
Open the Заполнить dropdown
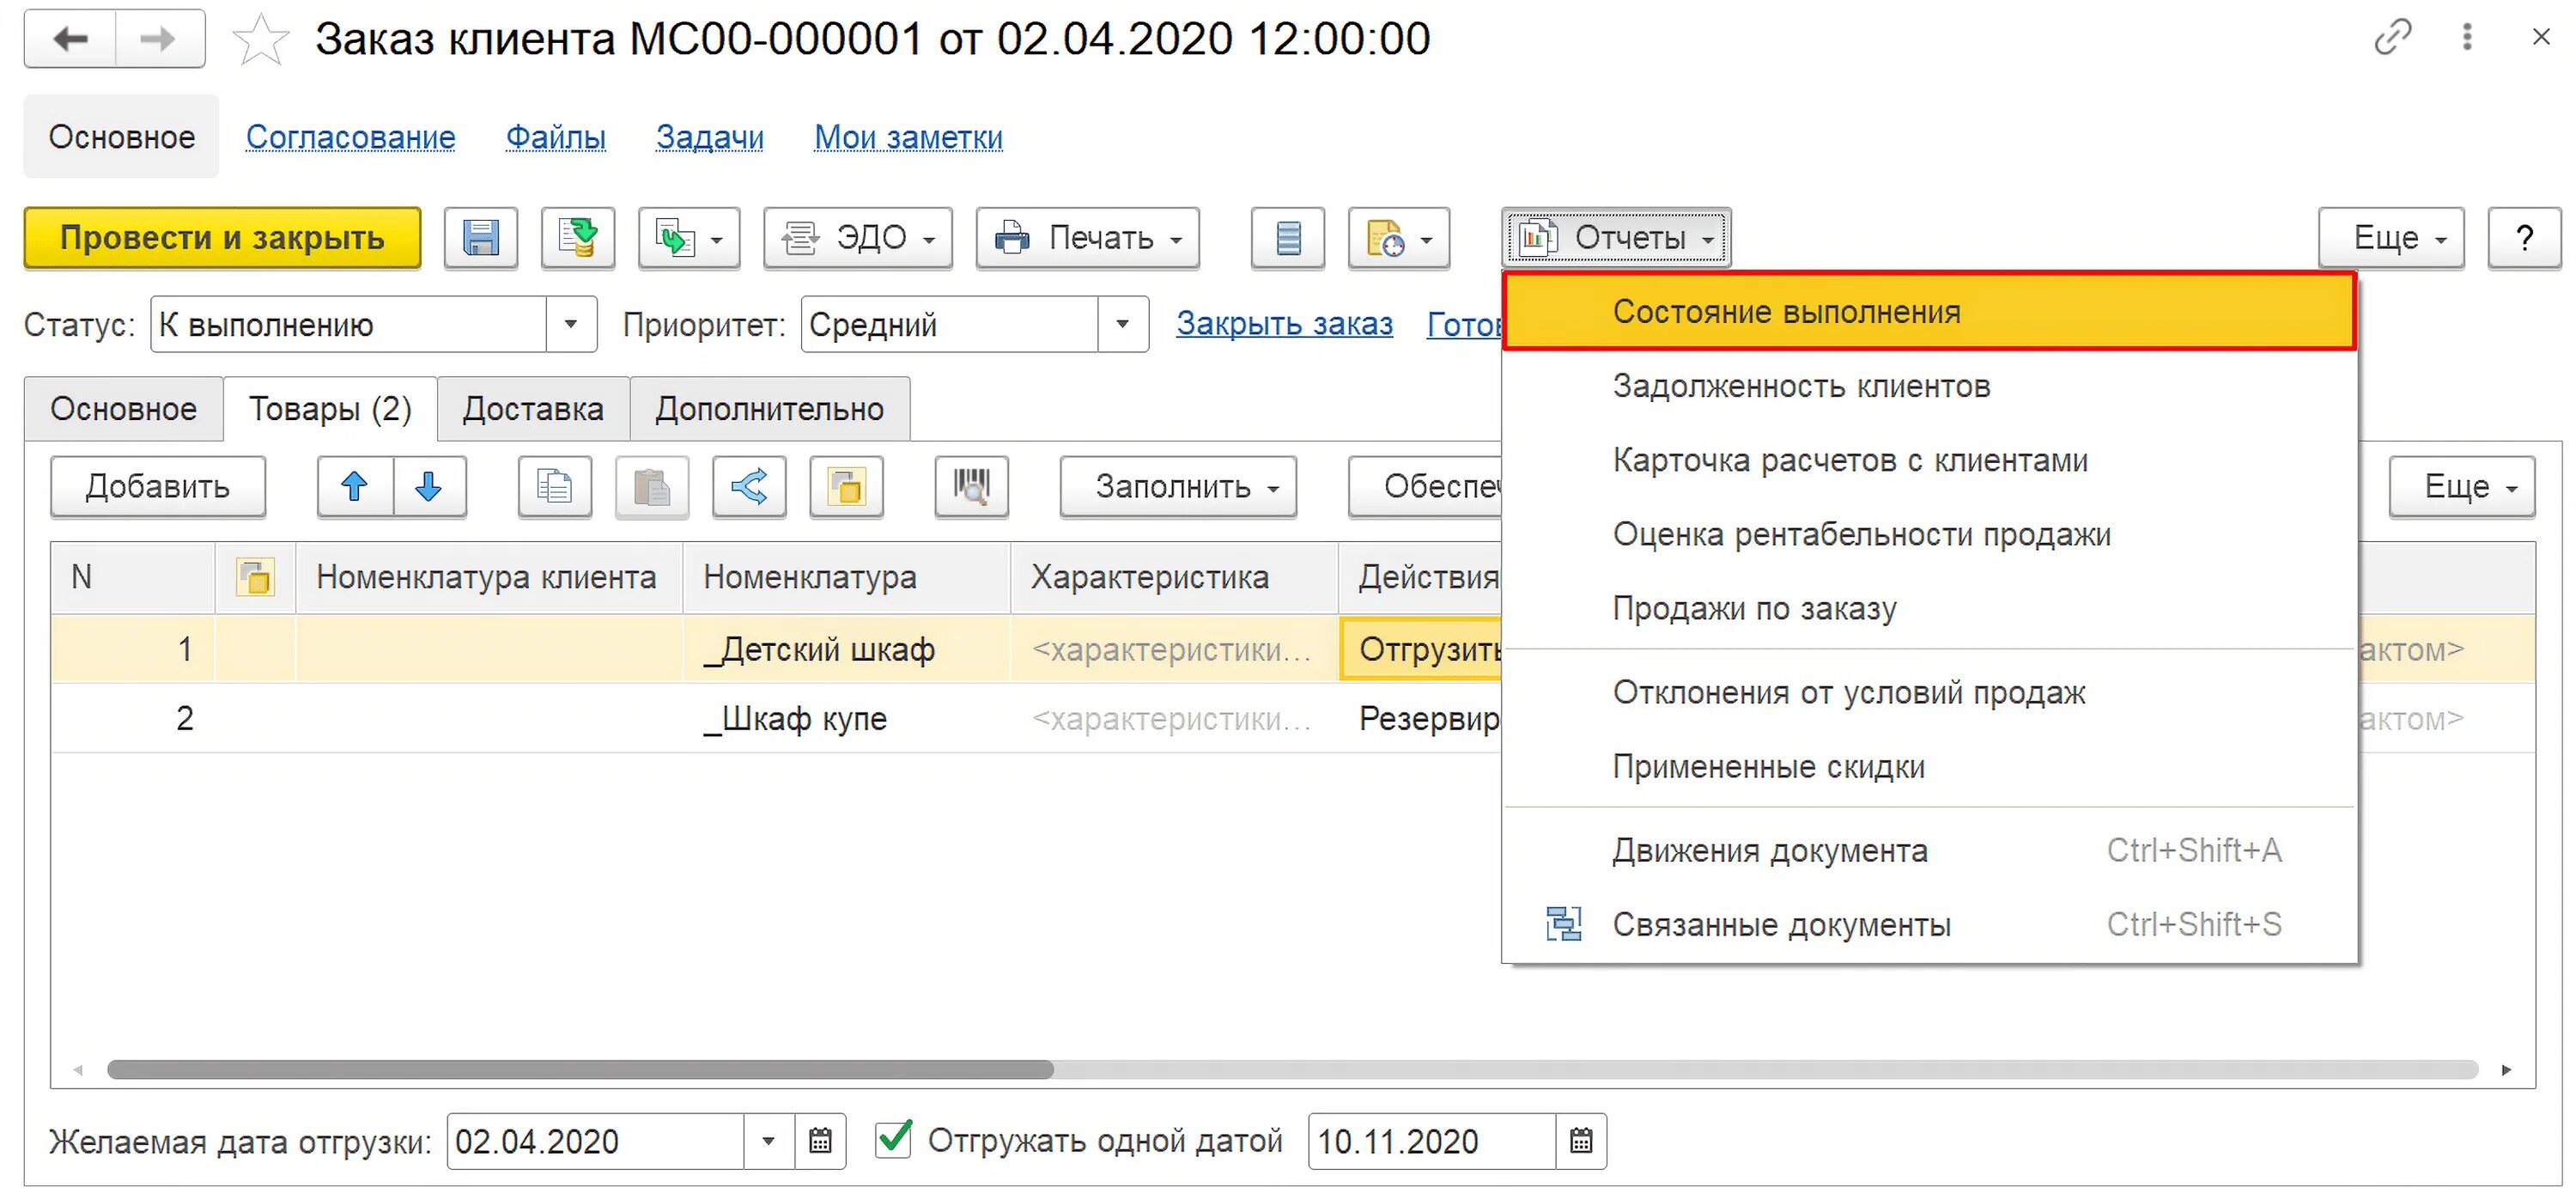tap(1177, 487)
